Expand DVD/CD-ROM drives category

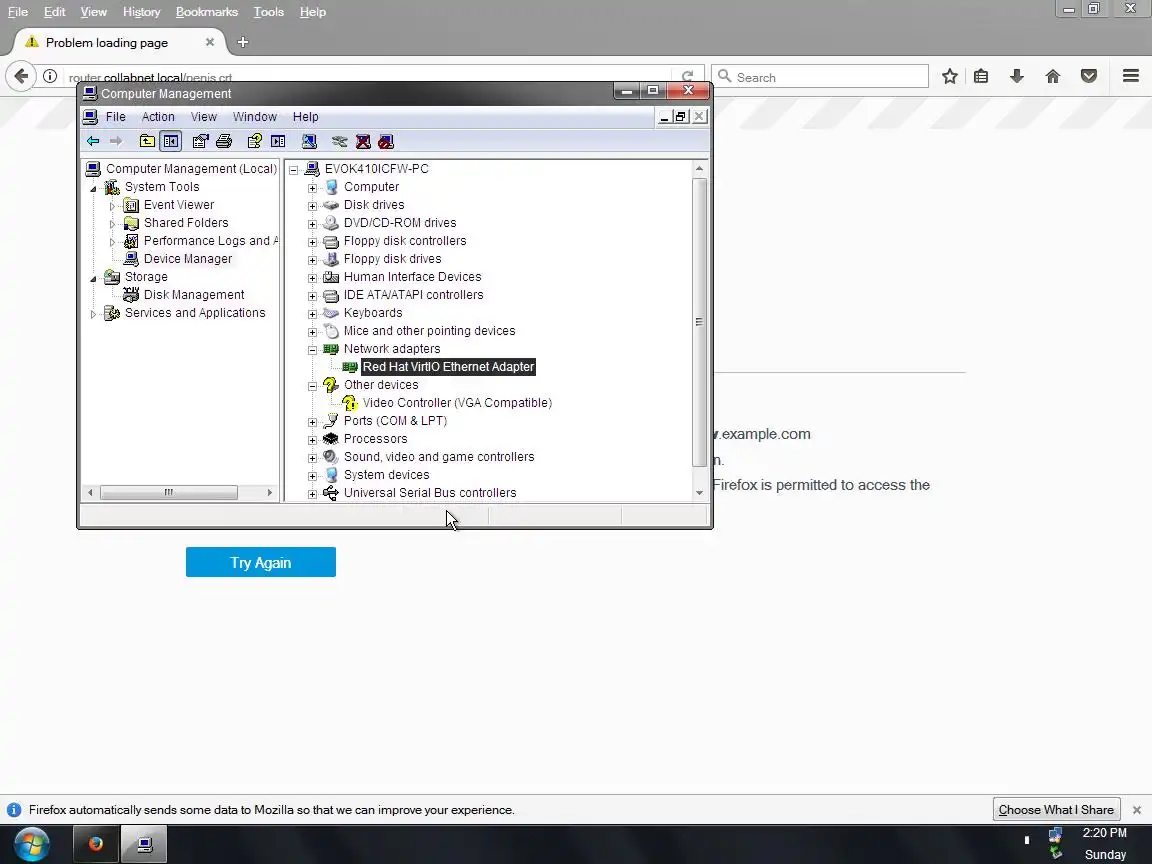click(x=312, y=223)
